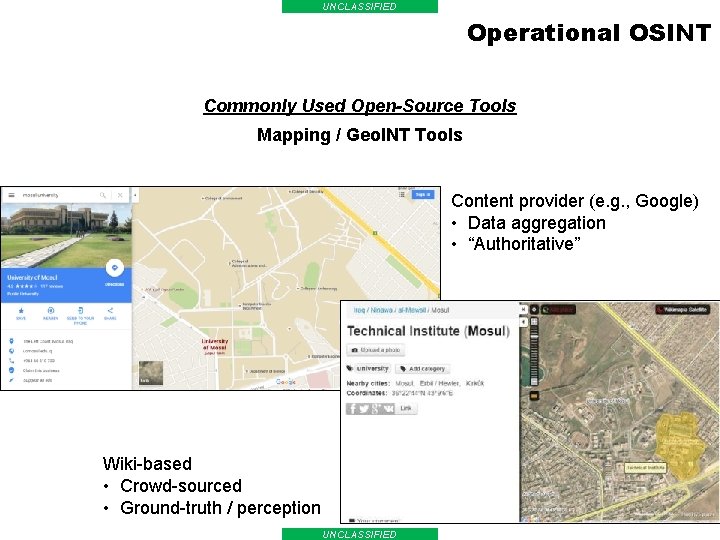Click the Google Maps search magnifier icon
Viewport: 720px width, 540px height.
click(103, 195)
